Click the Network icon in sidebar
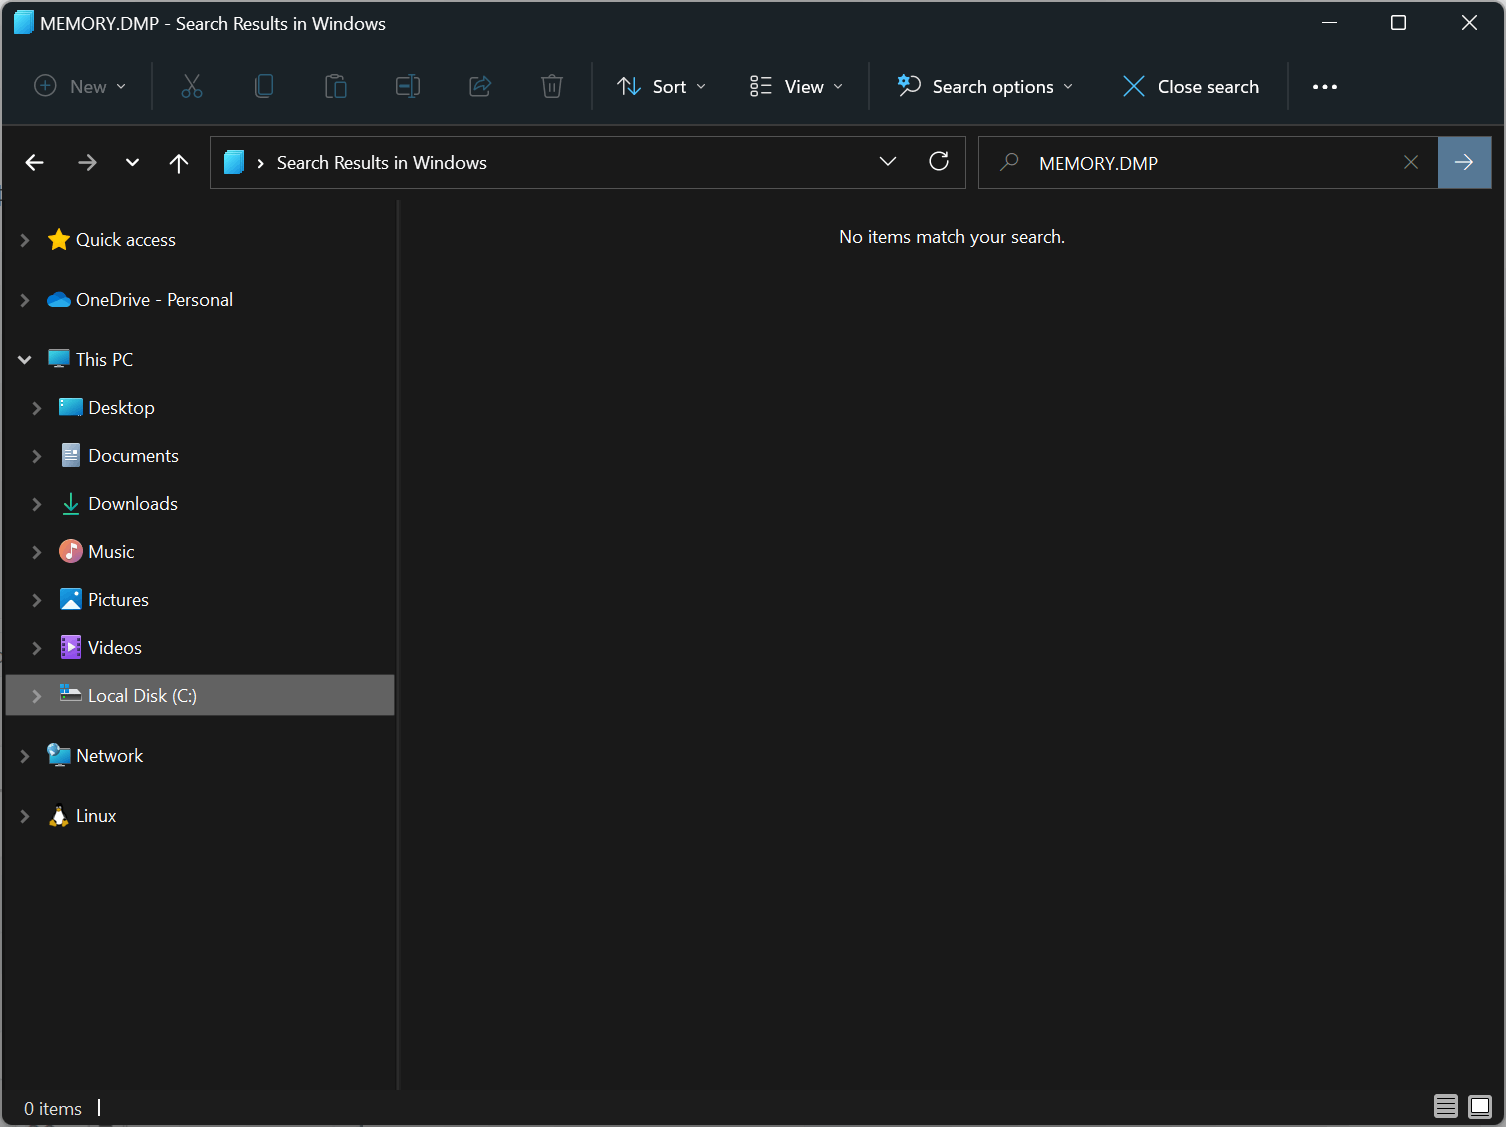Viewport: 1506px width, 1127px height. coord(59,755)
